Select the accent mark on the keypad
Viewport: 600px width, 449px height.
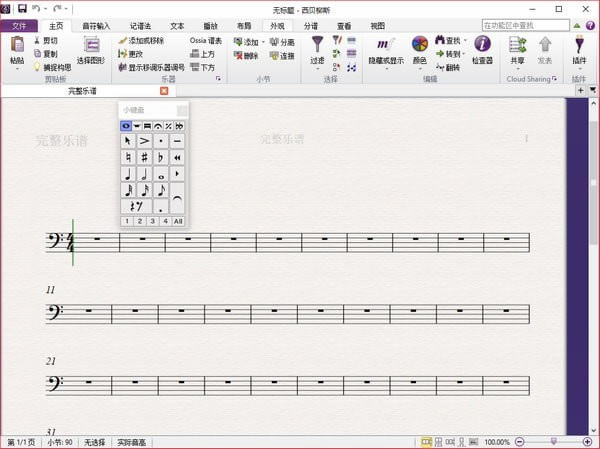[x=144, y=141]
